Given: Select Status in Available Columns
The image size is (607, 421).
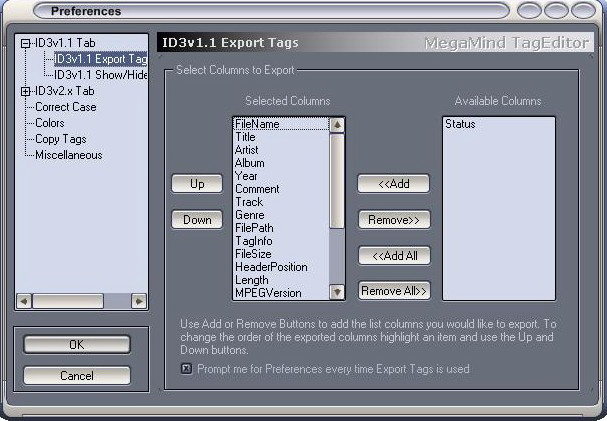Looking at the screenshot, I should pyautogui.click(x=499, y=124).
